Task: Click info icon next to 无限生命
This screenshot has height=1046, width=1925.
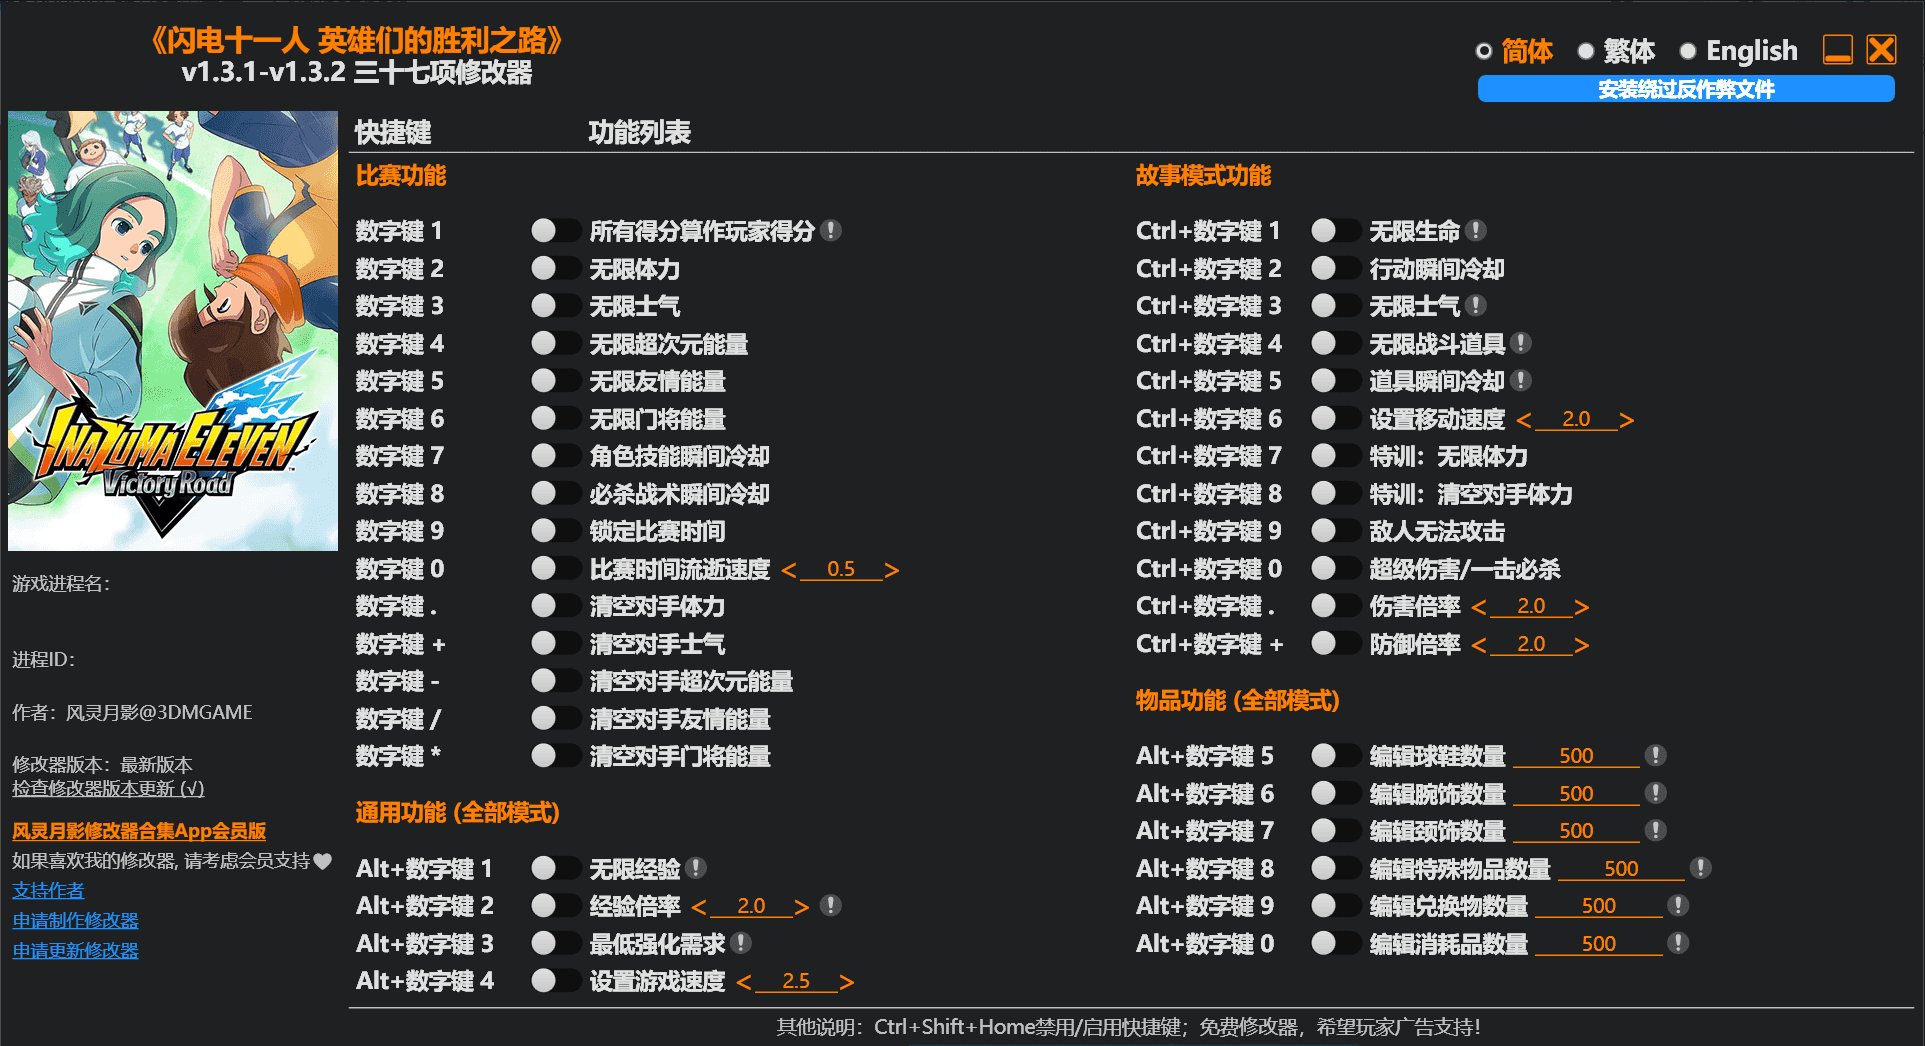Action: [1476, 231]
